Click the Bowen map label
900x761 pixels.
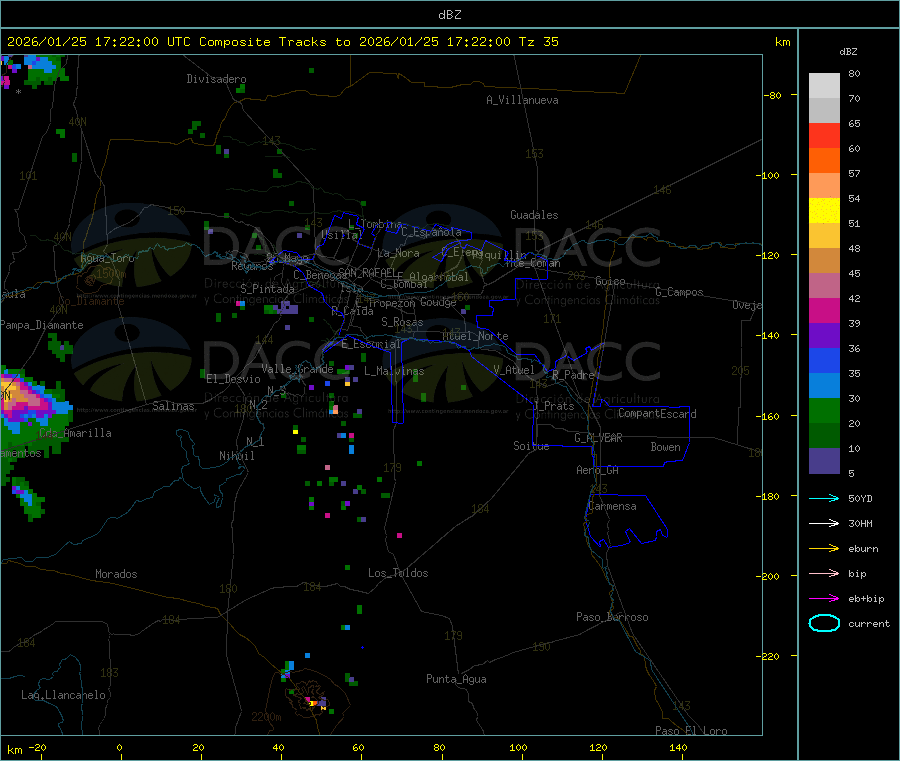[x=666, y=447]
